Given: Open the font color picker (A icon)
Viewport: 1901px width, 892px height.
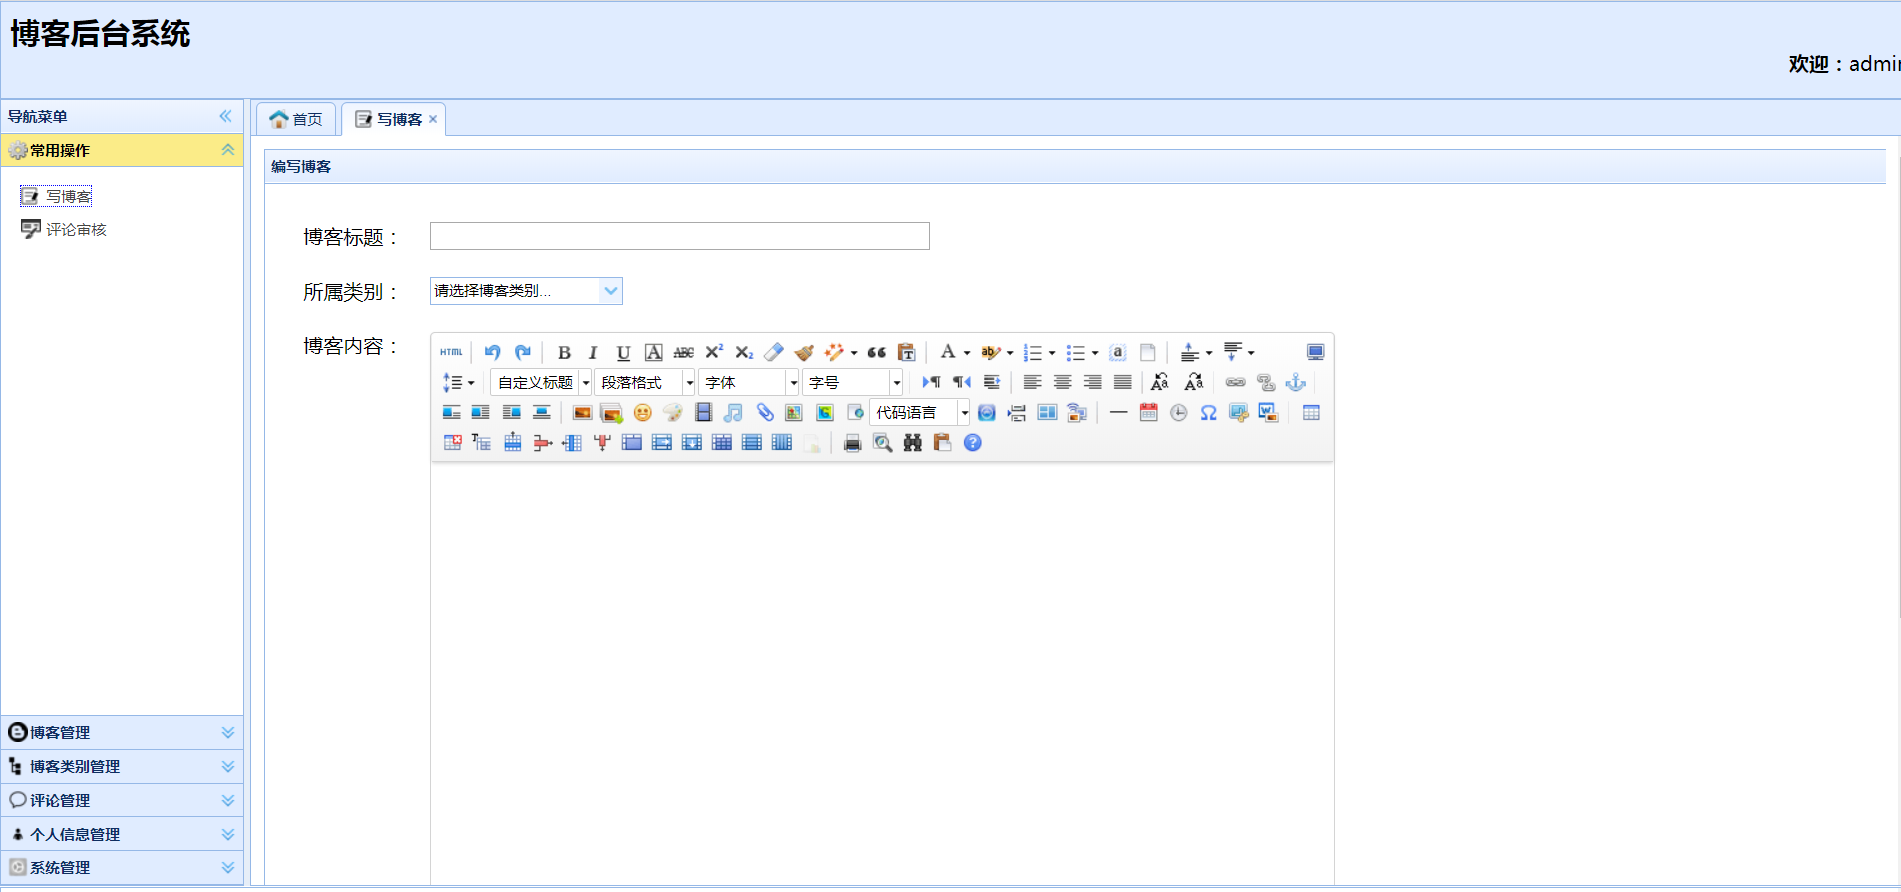Looking at the screenshot, I should (x=947, y=352).
